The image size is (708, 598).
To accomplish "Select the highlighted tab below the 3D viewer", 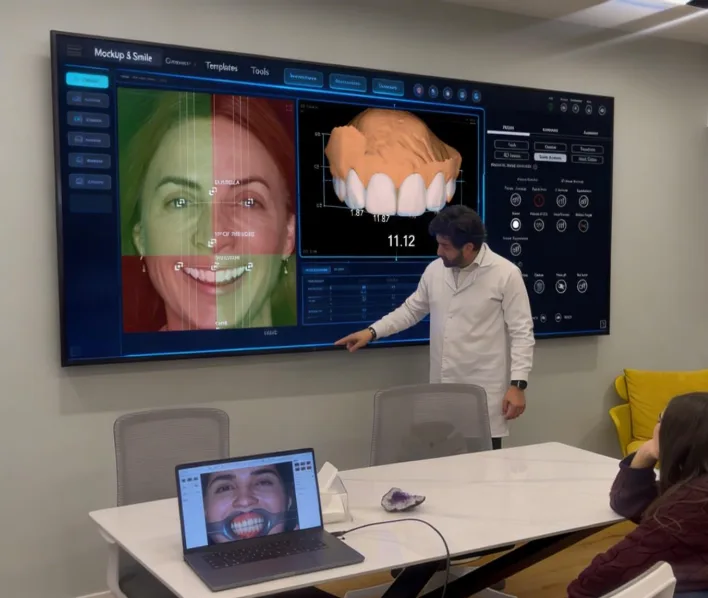I will tap(317, 270).
